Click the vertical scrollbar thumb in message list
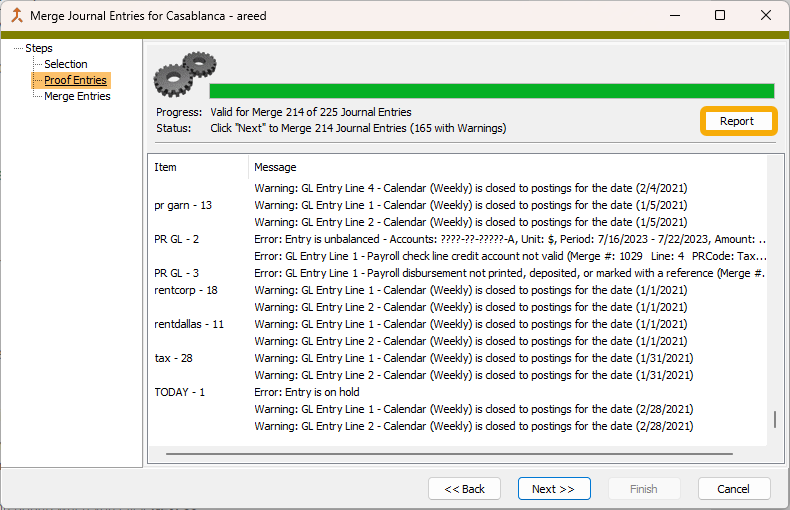This screenshot has width=790, height=510. [x=774, y=419]
